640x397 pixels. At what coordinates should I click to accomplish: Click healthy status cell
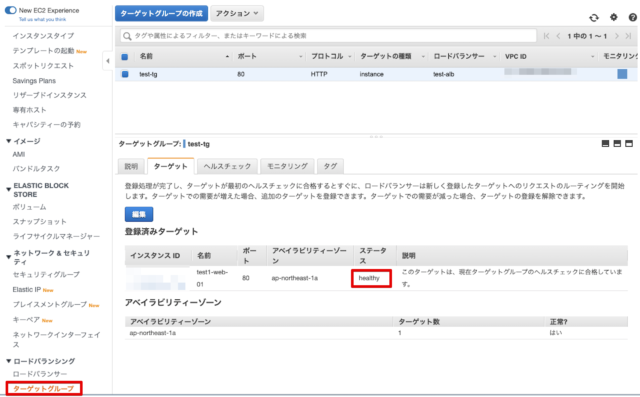[369, 278]
